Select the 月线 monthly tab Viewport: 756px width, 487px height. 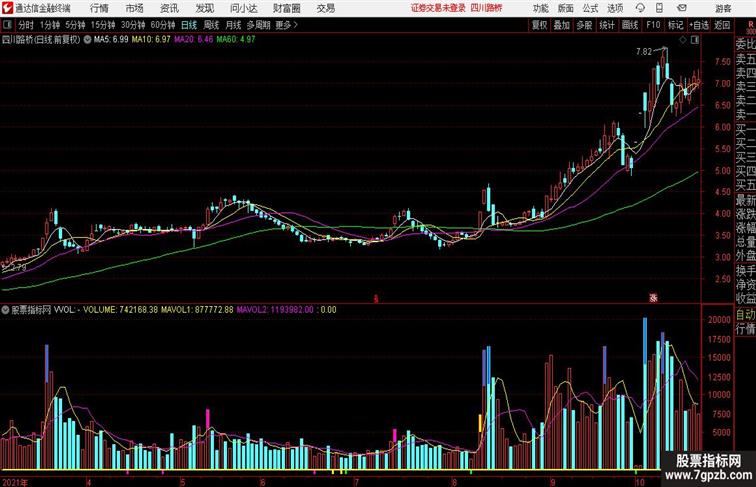click(233, 25)
